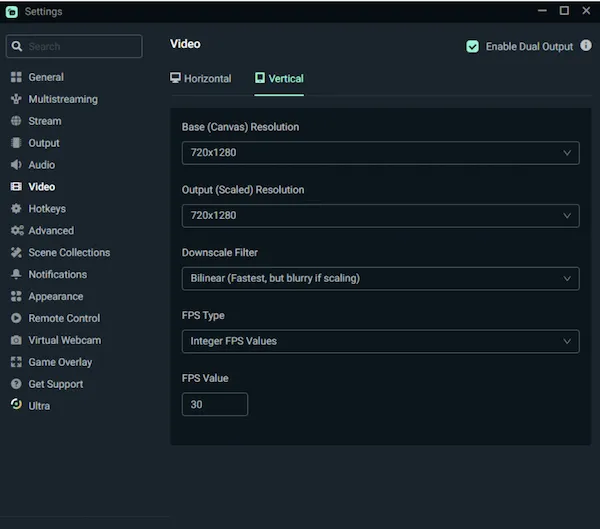Click the Remote Control play icon

click(x=16, y=318)
